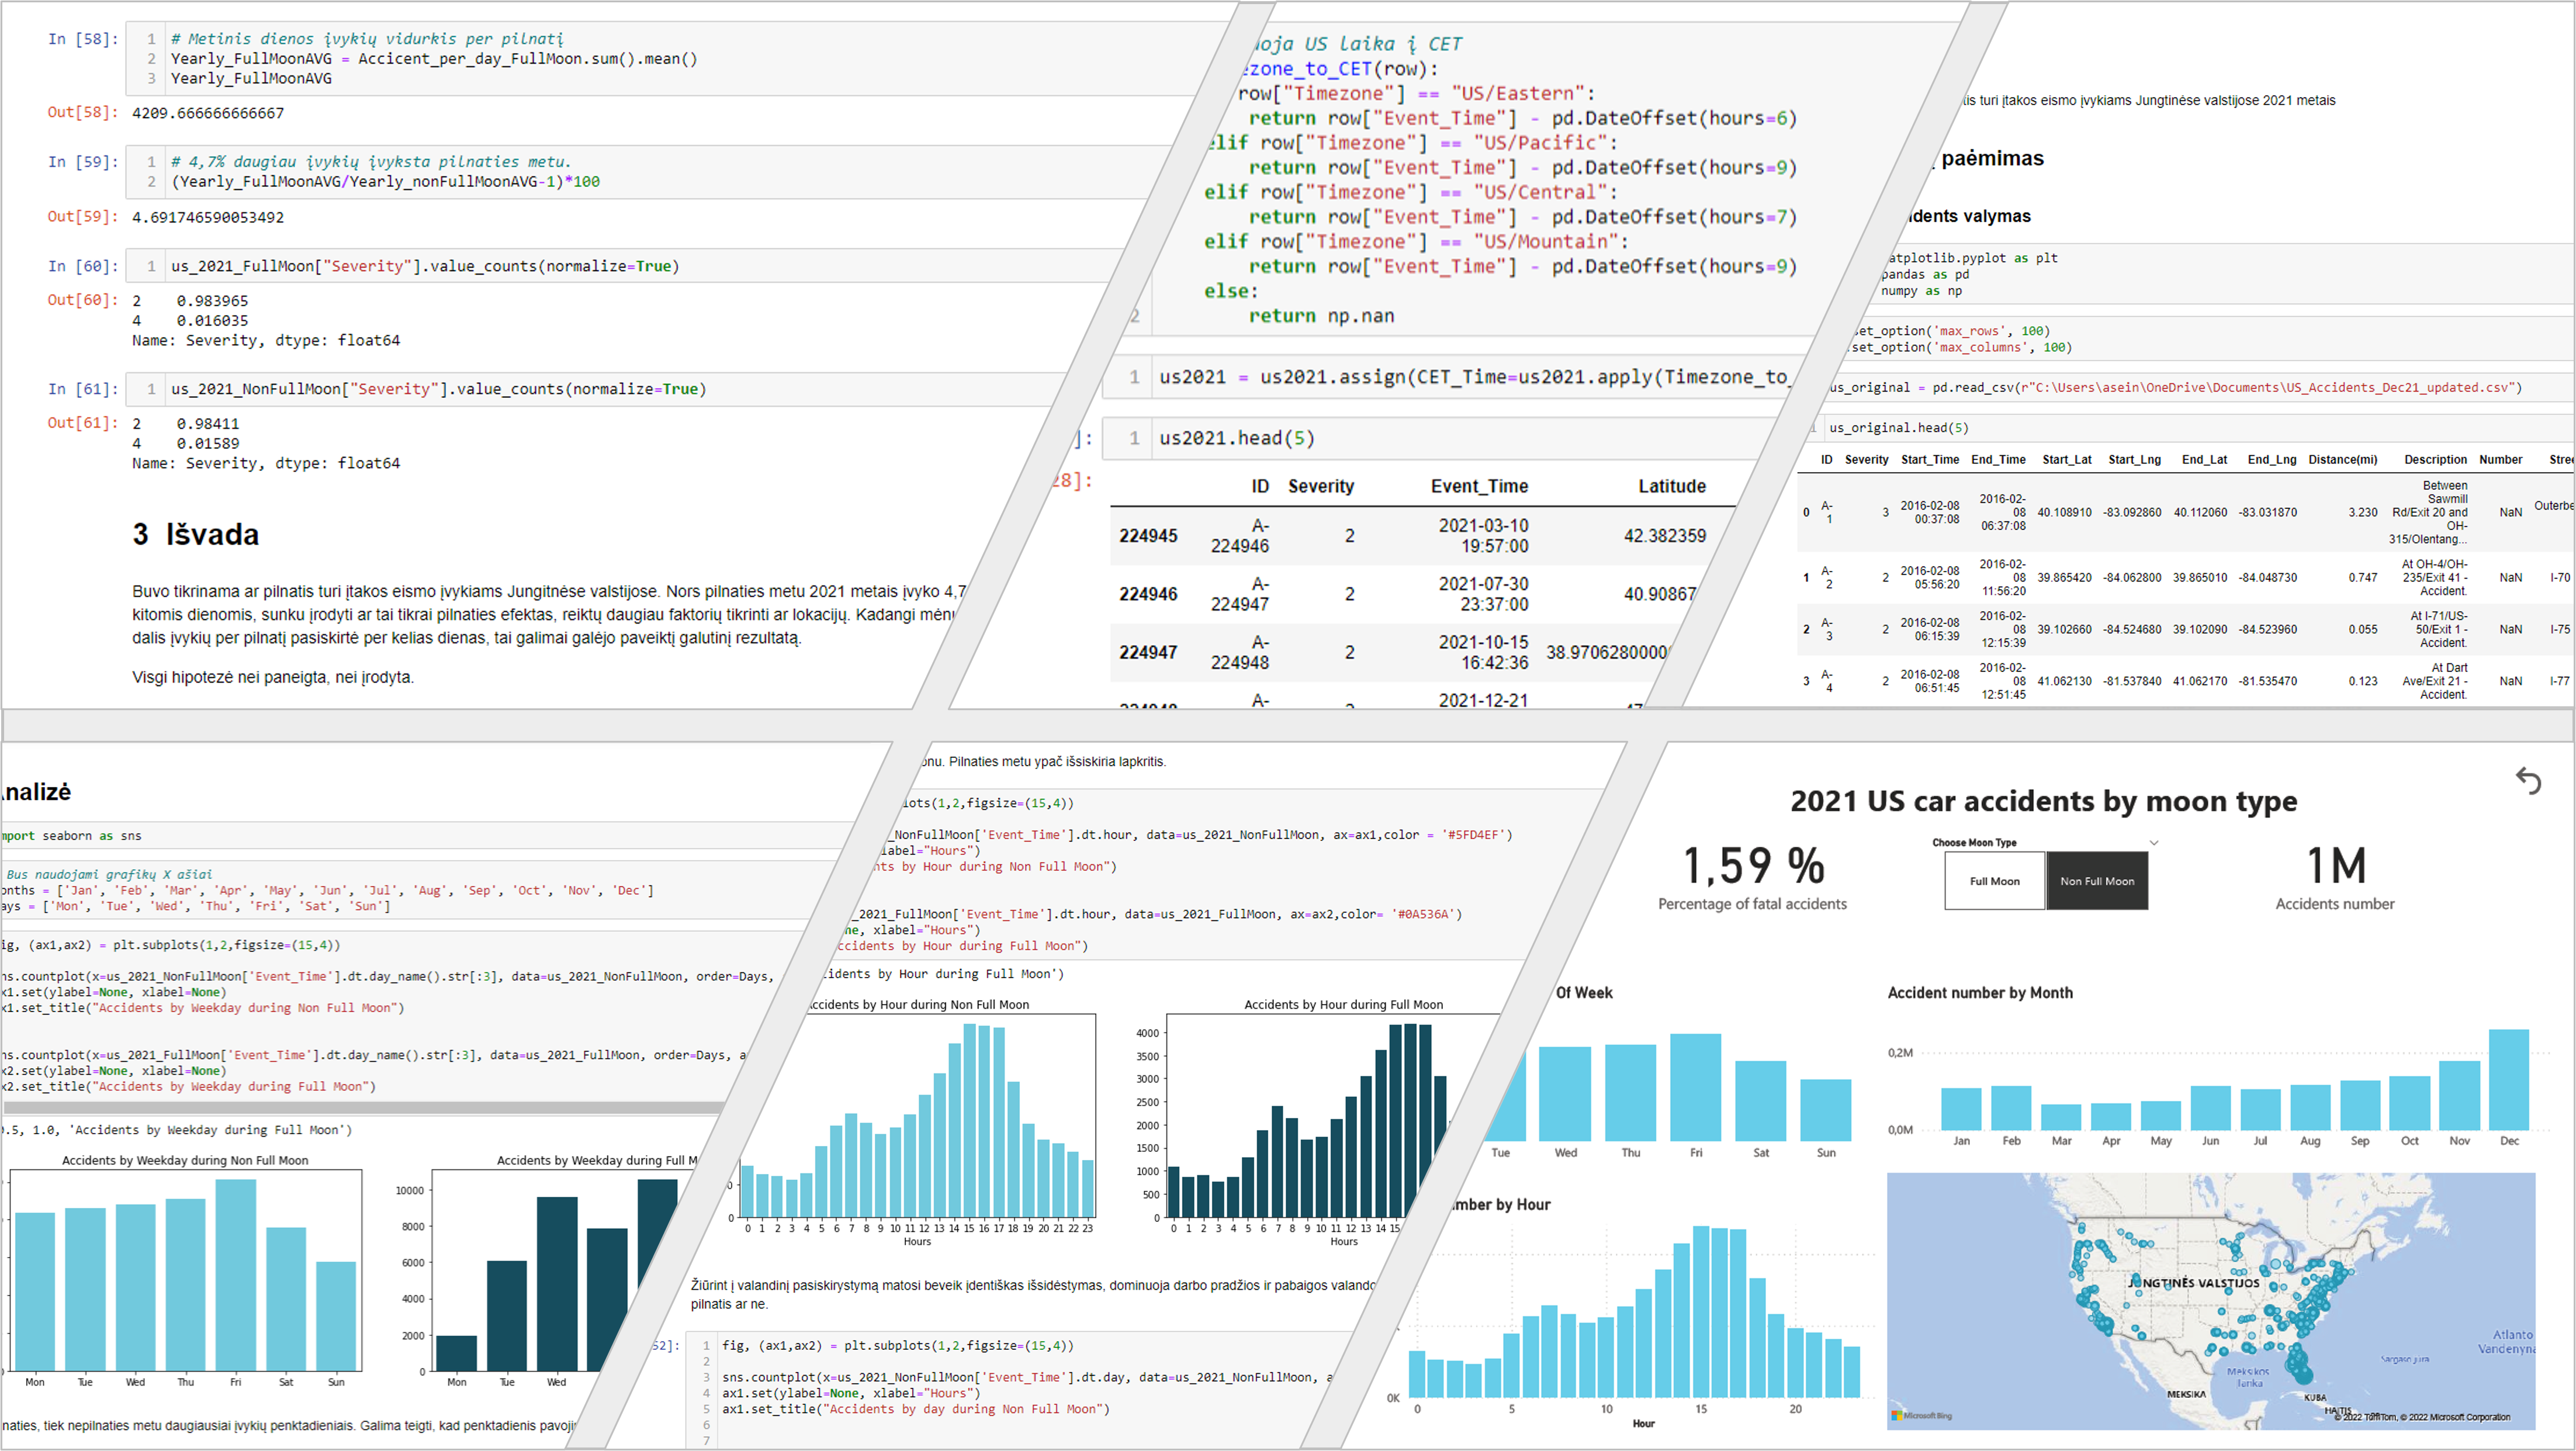Click the Event_Time column header in us2021 table
This screenshot has height=1451, width=2576.
click(1479, 486)
